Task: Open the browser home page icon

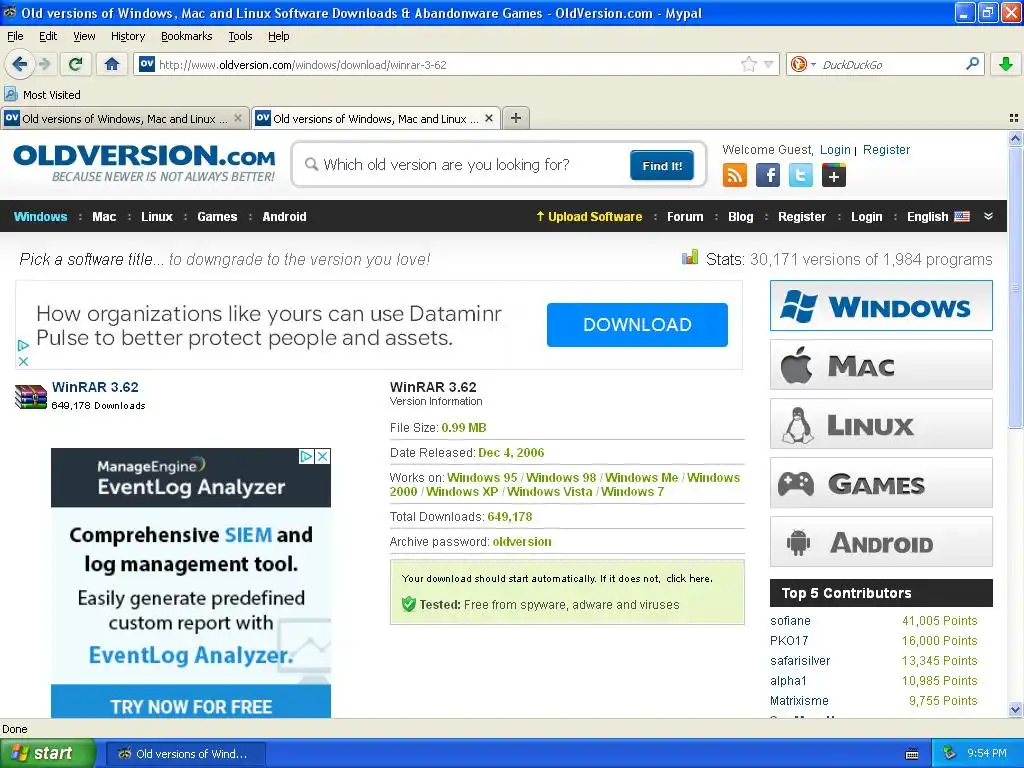Action: 112,64
